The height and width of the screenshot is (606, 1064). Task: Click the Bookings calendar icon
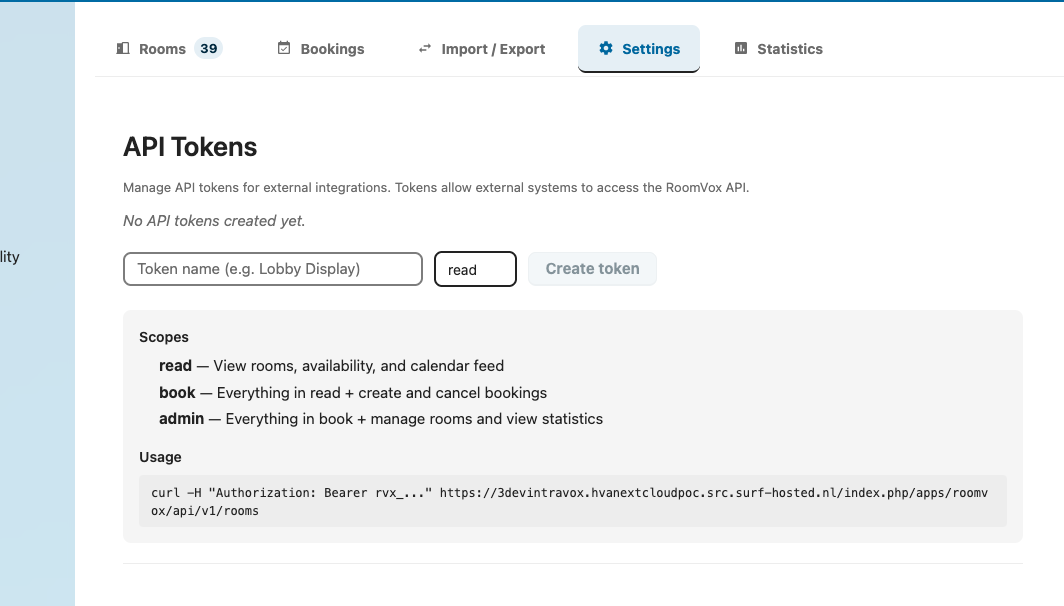click(x=284, y=48)
